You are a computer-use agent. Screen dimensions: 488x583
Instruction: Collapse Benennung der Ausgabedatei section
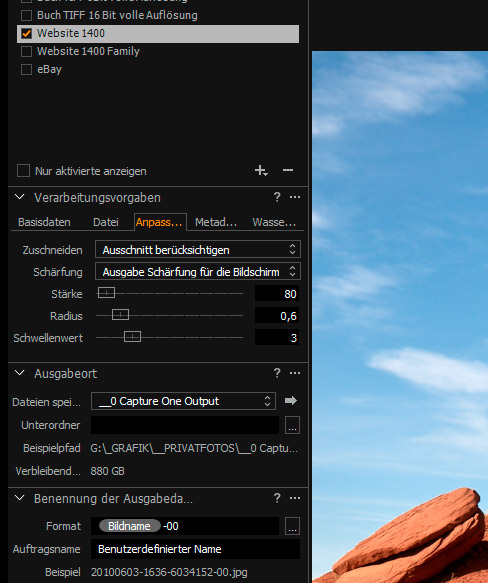pyautogui.click(x=19, y=498)
